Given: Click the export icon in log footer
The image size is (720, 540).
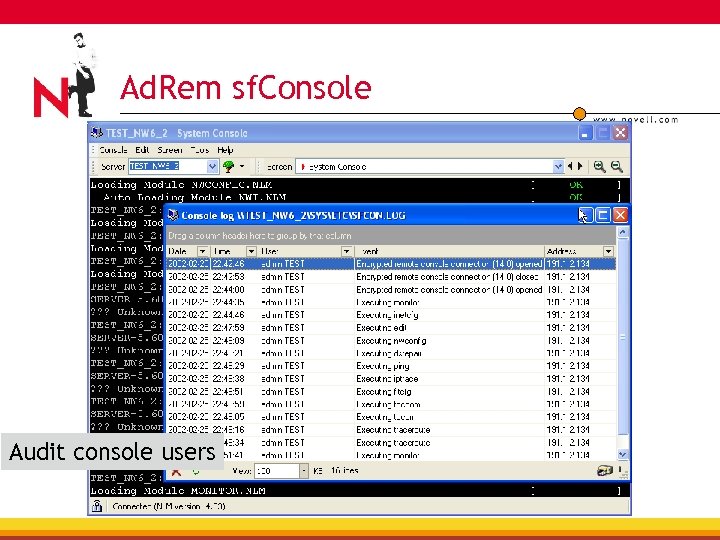Looking at the screenshot, I should 605,471.
